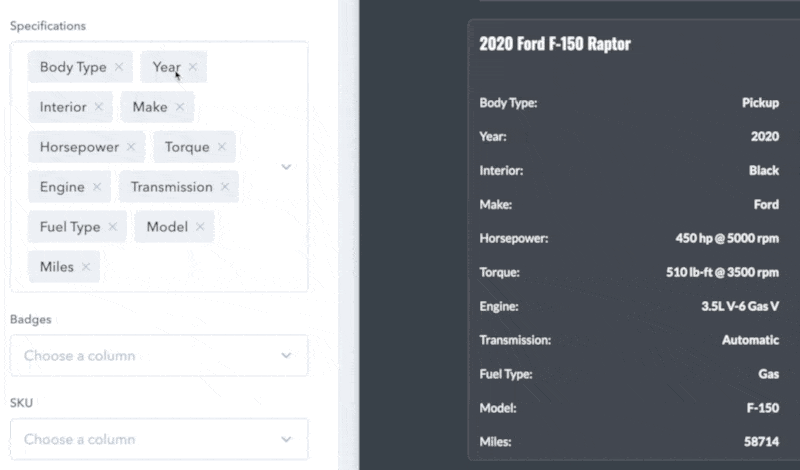
Task: Click the 2020 Ford F-150 Raptor title
Action: [x=555, y=44]
